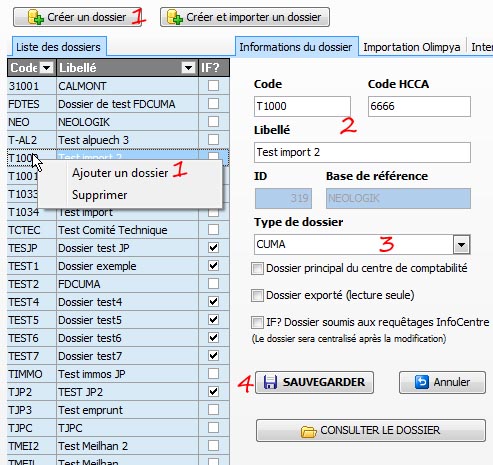Choose Ajouter un dossier in context menu
Image resolution: width=493 pixels, height=465 pixels.
pos(120,173)
